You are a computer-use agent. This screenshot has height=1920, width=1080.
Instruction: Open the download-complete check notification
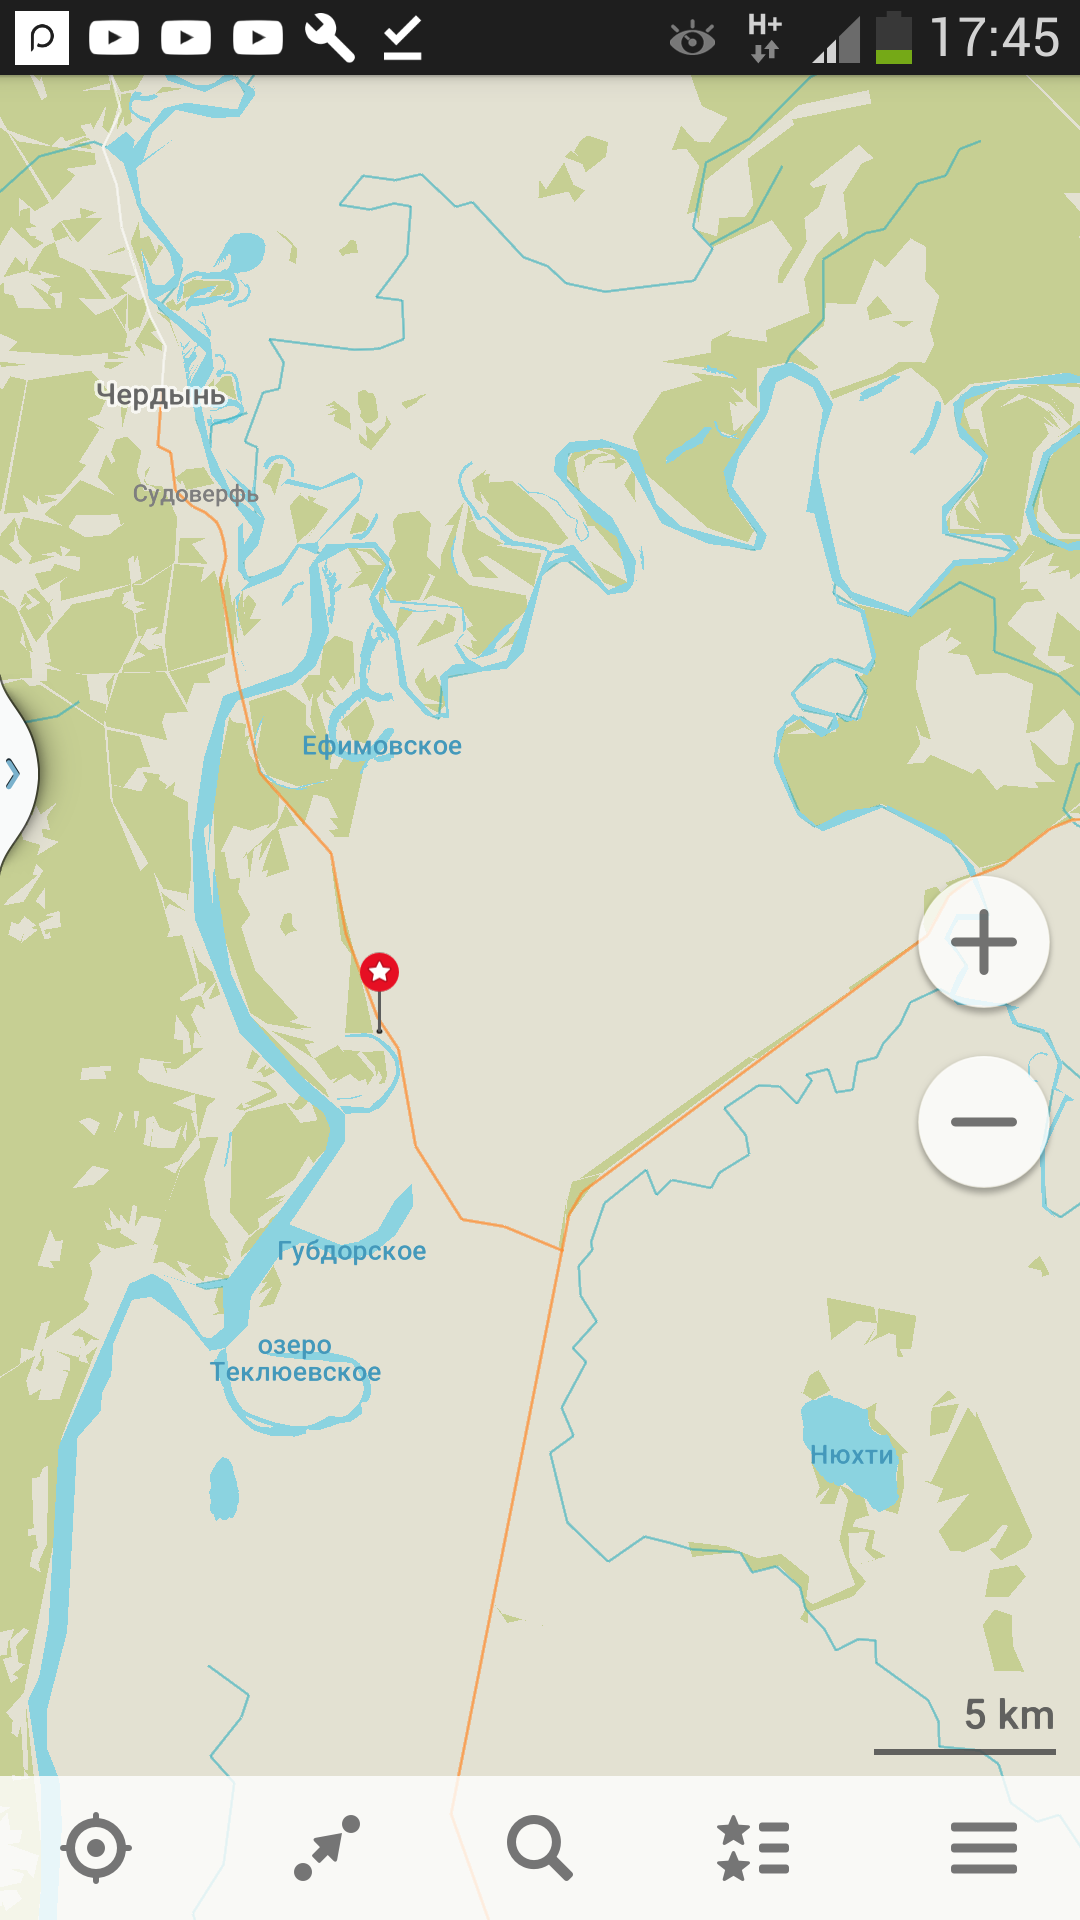pos(402,38)
